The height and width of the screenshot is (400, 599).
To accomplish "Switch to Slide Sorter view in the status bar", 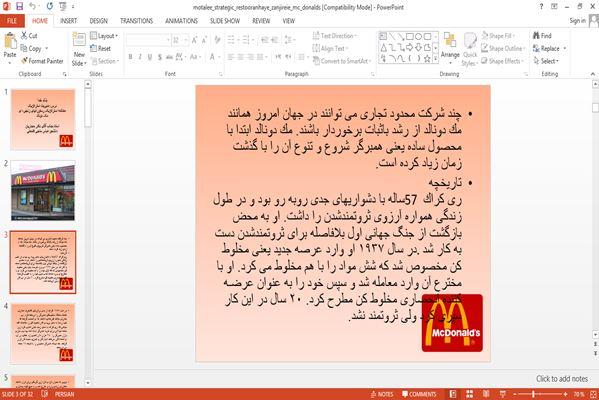I will pos(469,394).
